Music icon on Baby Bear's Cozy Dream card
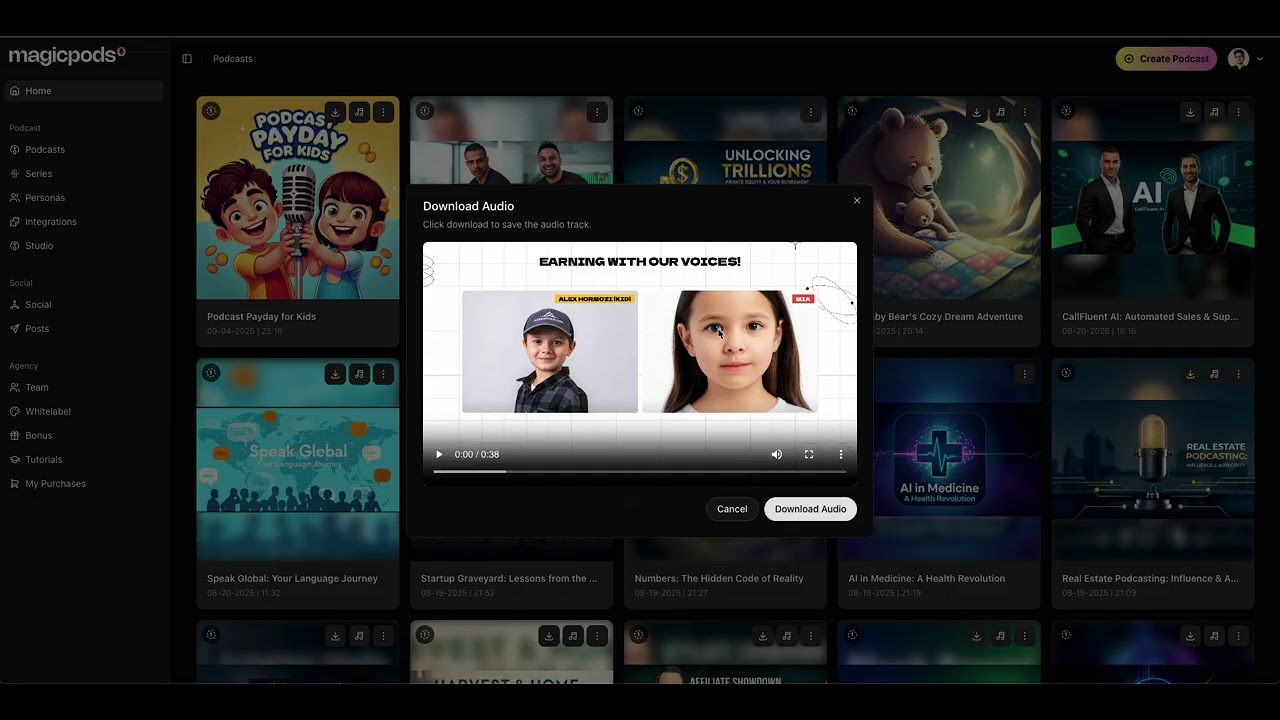This screenshot has height=720, width=1280. [x=1001, y=112]
